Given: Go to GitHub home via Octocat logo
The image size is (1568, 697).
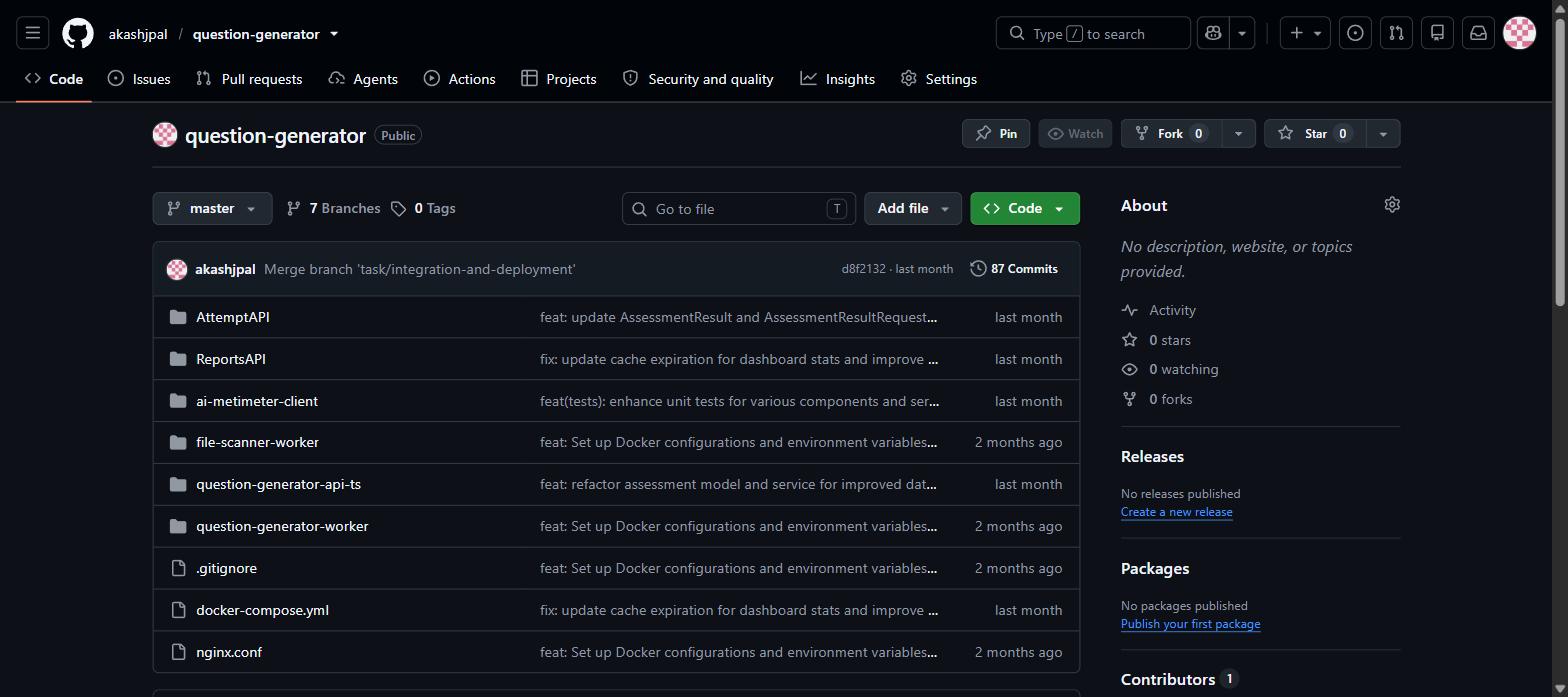Looking at the screenshot, I should pos(78,33).
